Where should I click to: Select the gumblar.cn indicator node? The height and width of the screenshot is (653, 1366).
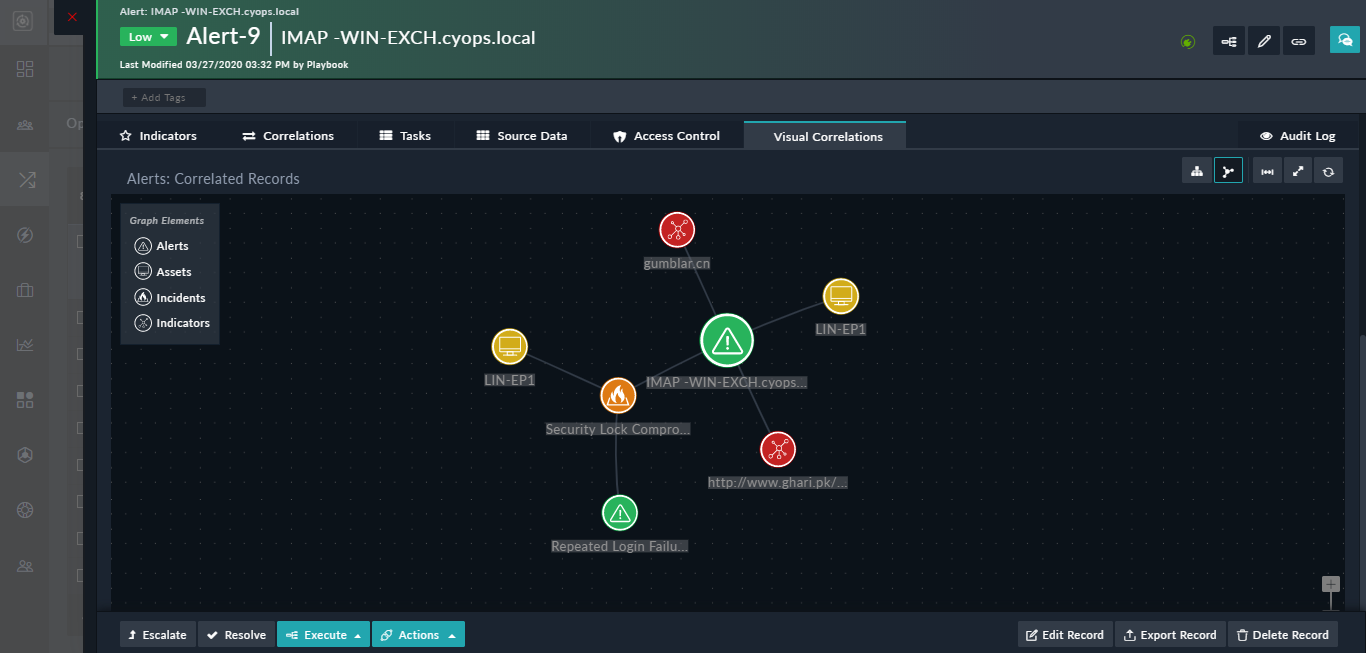pos(677,230)
